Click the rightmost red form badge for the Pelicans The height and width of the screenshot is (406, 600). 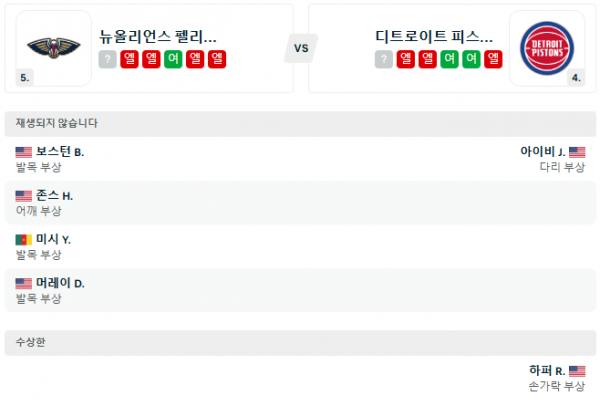pos(218,60)
